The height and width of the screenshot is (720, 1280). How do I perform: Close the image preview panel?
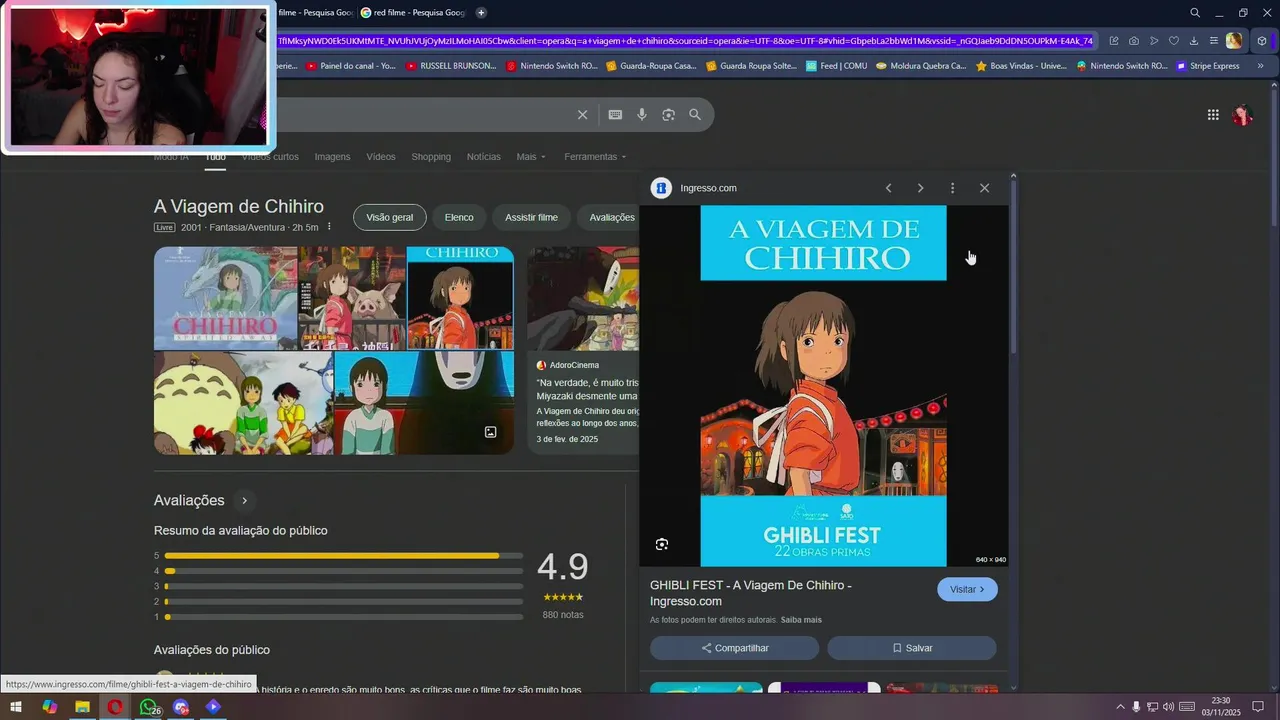984,188
